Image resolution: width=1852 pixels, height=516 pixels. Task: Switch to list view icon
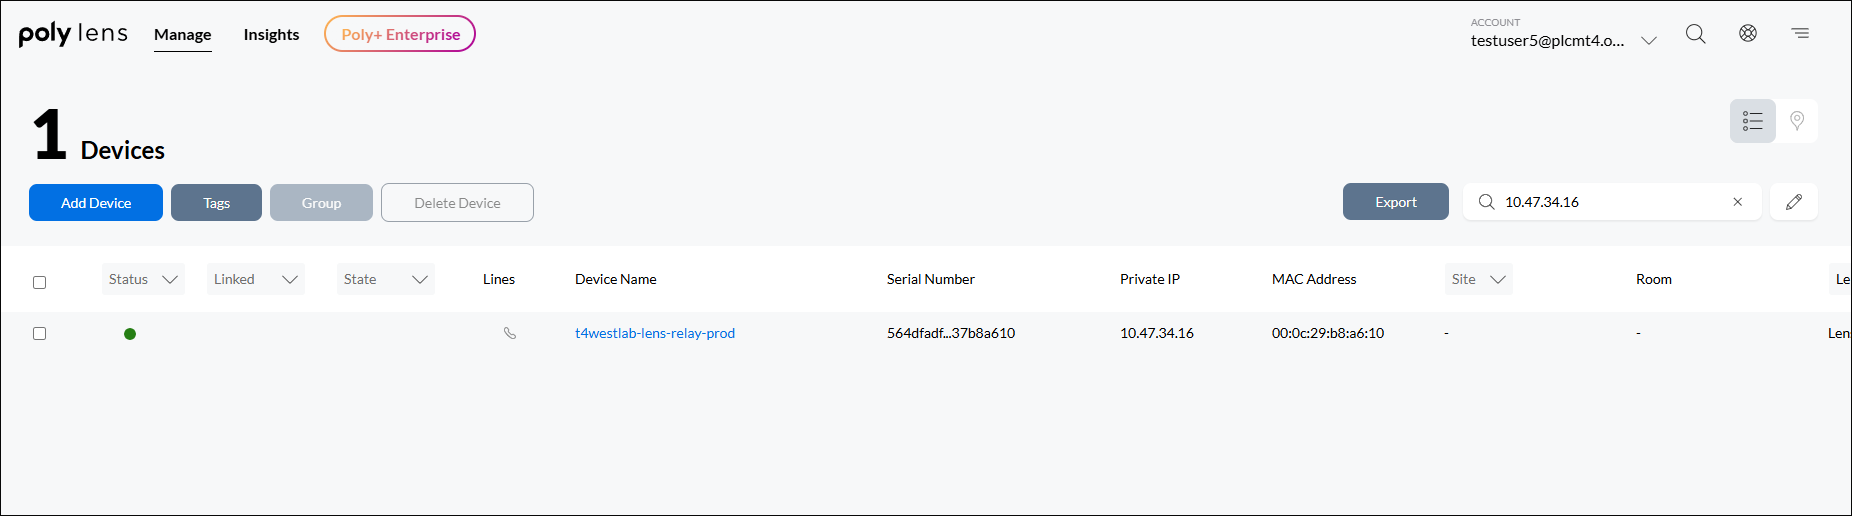[x=1753, y=121]
